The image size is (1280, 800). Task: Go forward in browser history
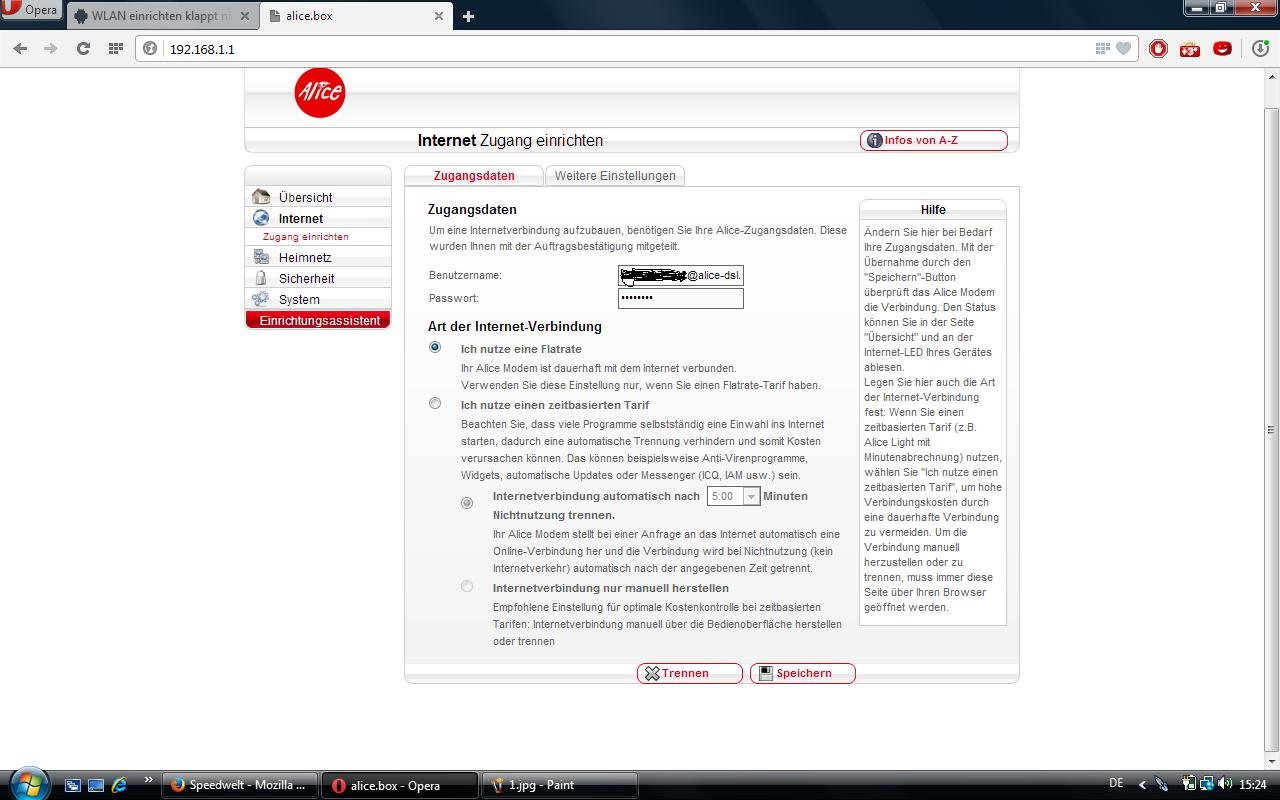click(51, 48)
